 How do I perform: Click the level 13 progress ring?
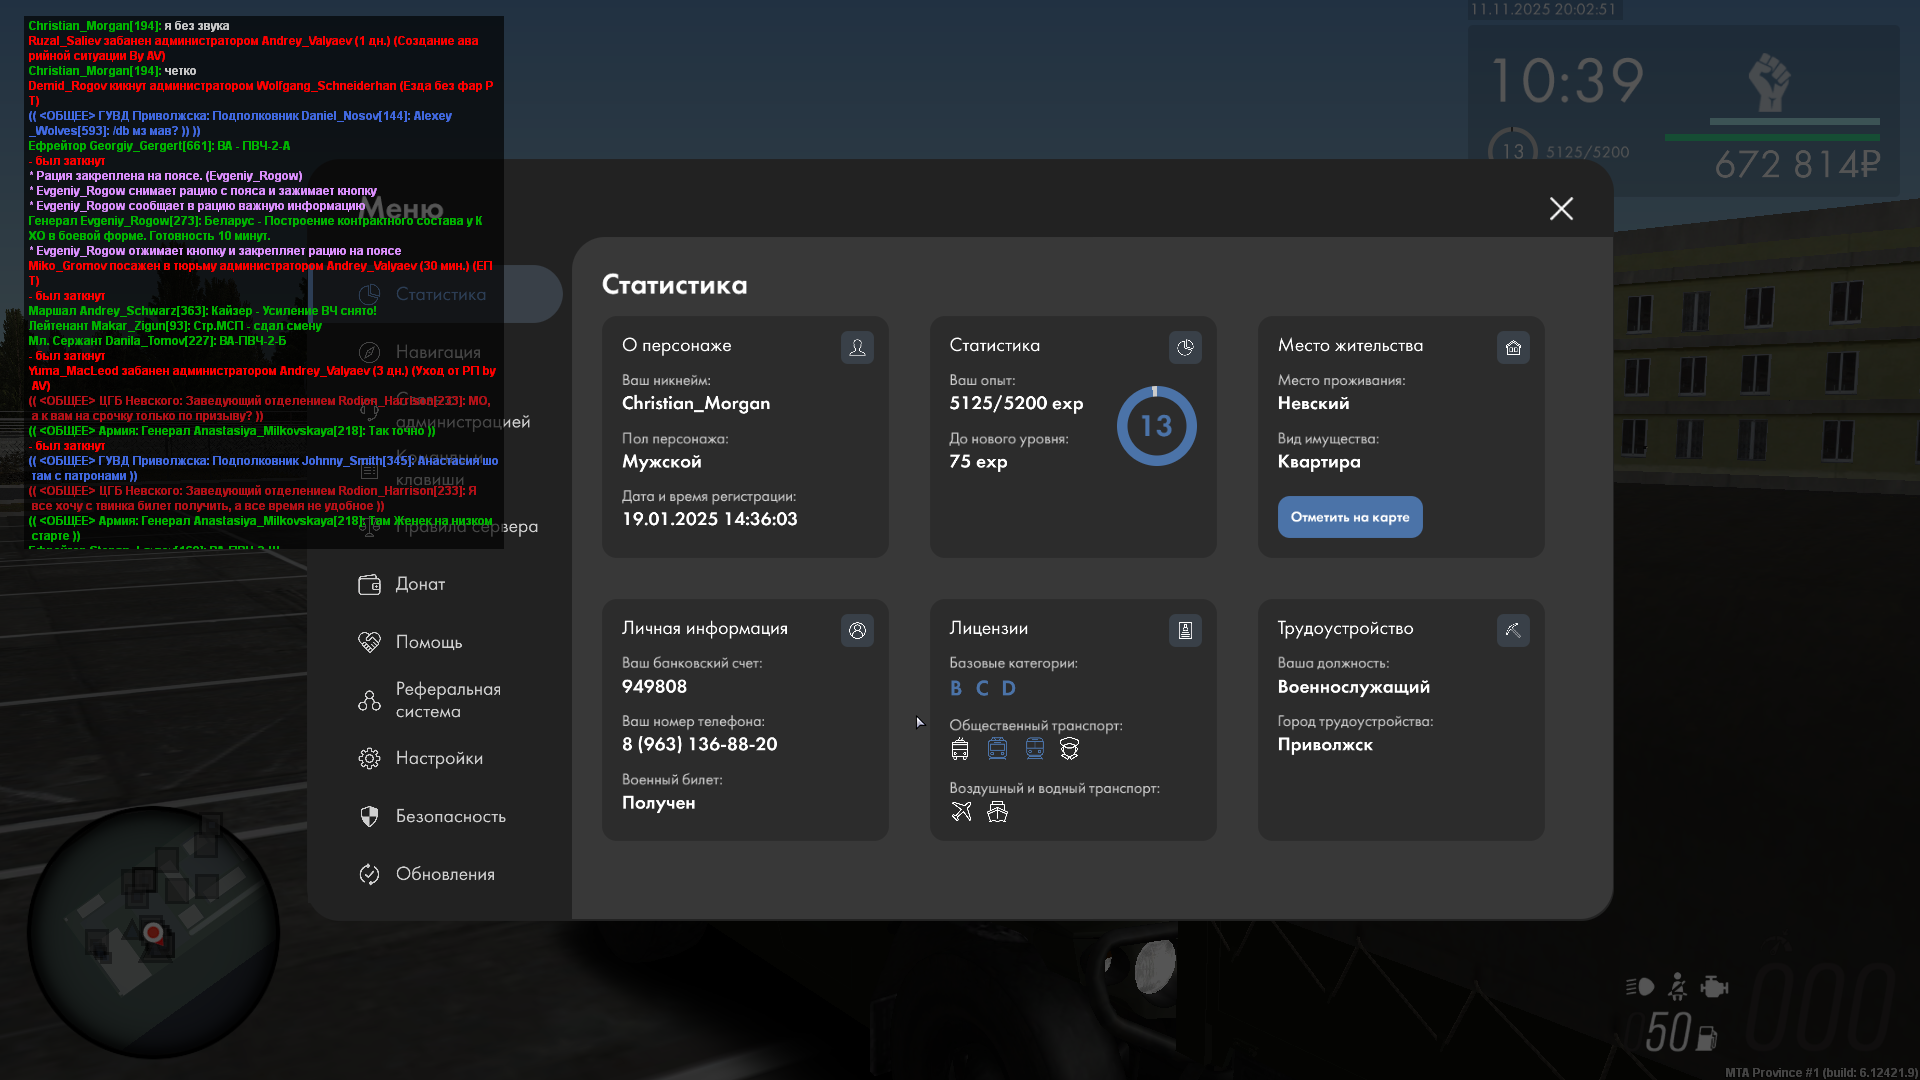click(x=1156, y=426)
